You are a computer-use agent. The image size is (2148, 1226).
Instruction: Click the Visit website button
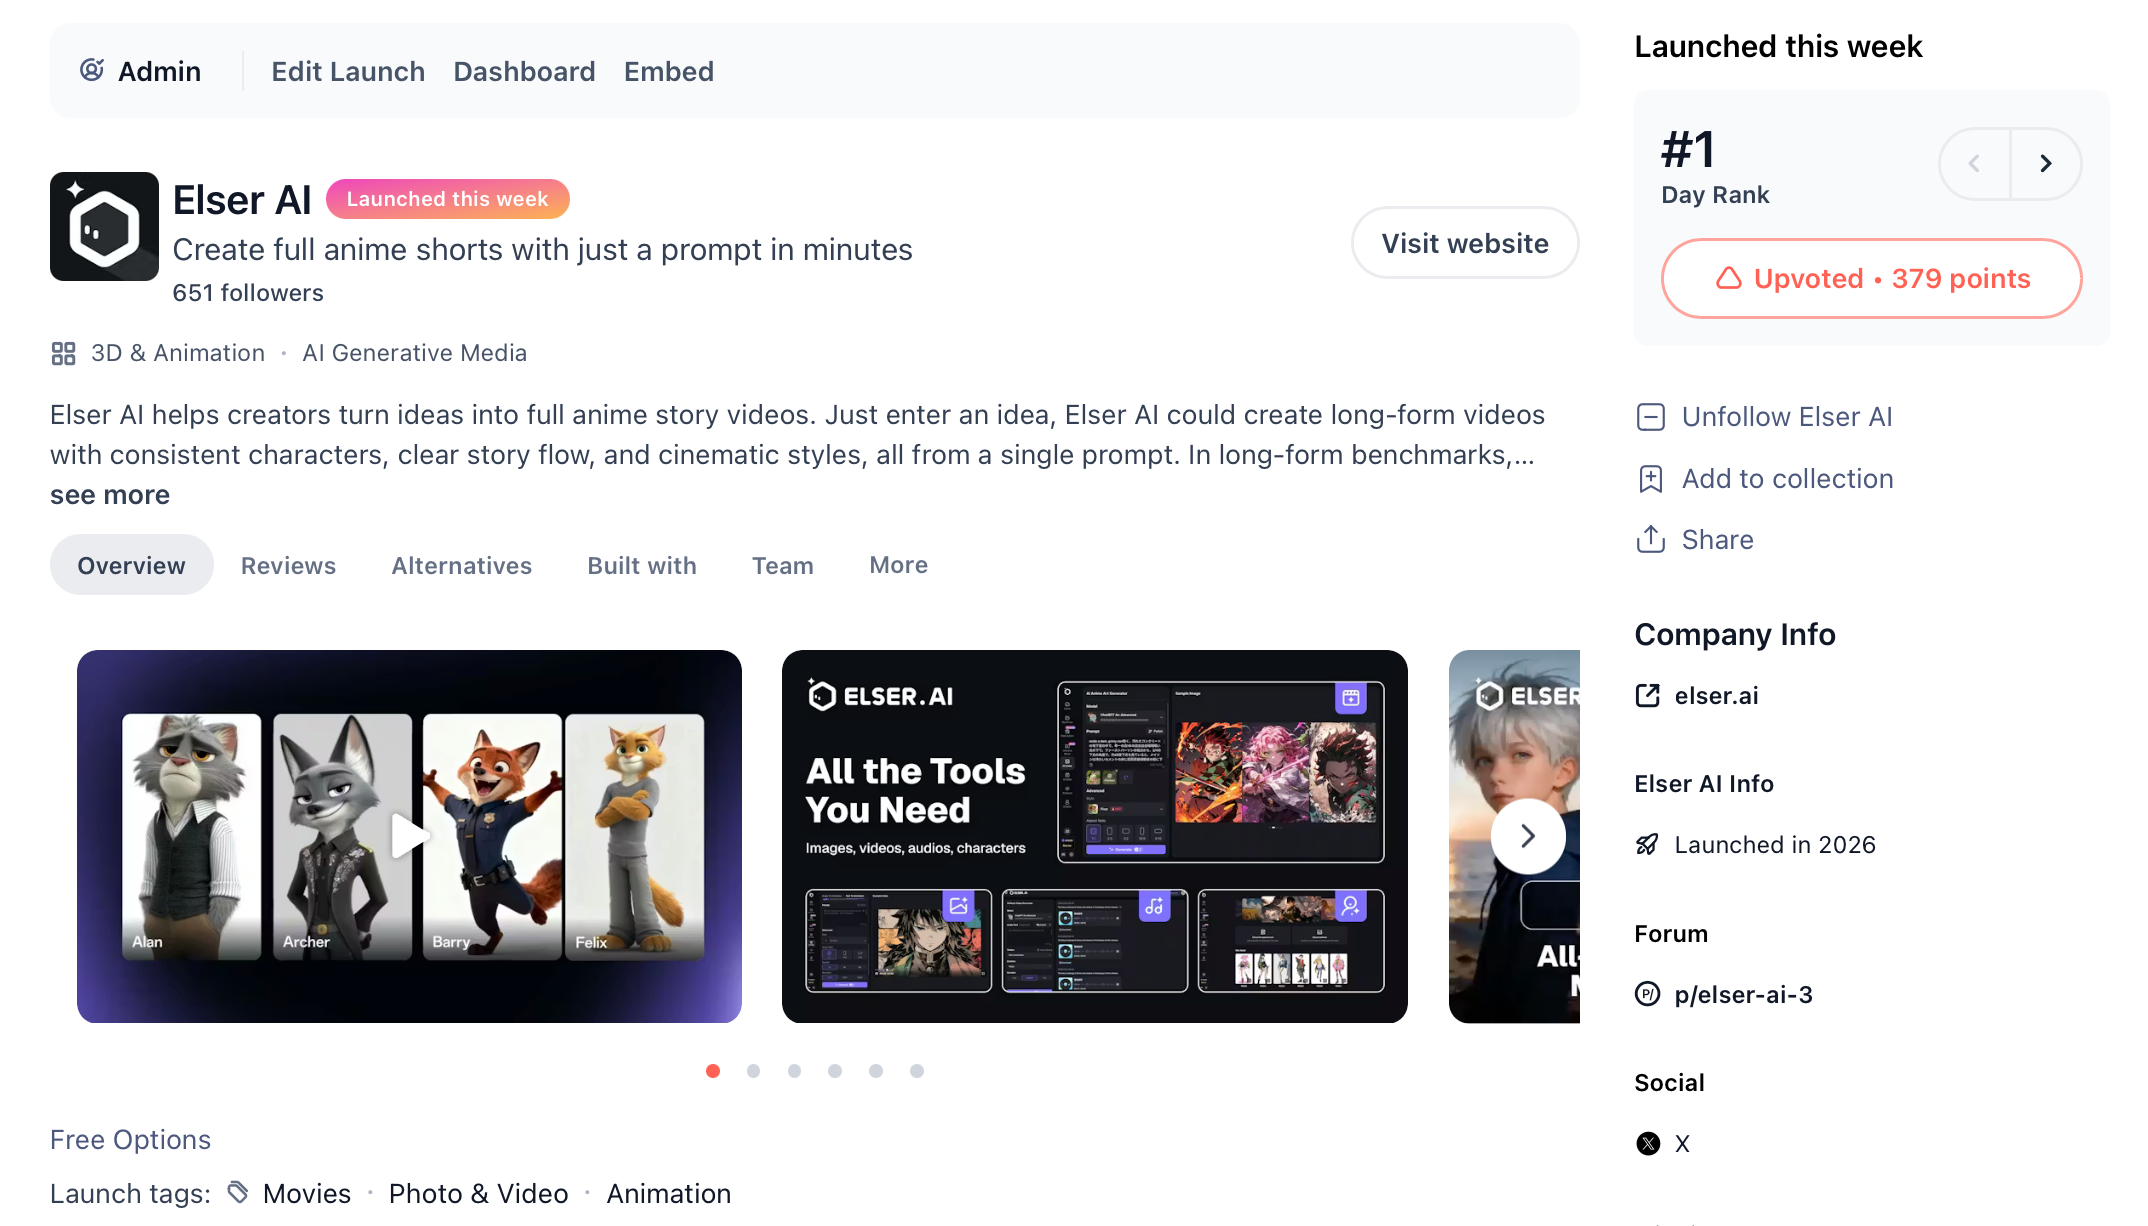point(1464,243)
